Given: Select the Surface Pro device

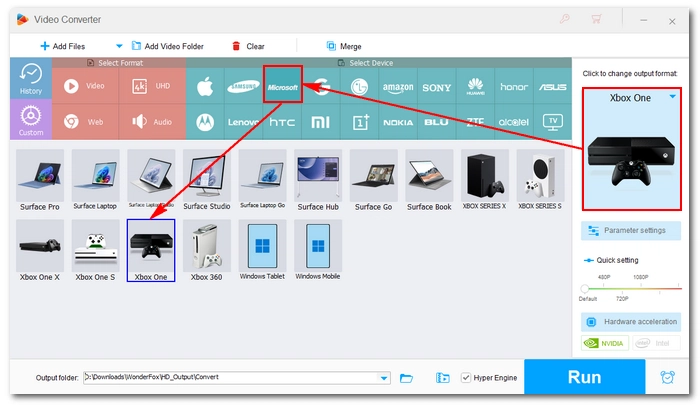Looking at the screenshot, I should click(x=40, y=180).
